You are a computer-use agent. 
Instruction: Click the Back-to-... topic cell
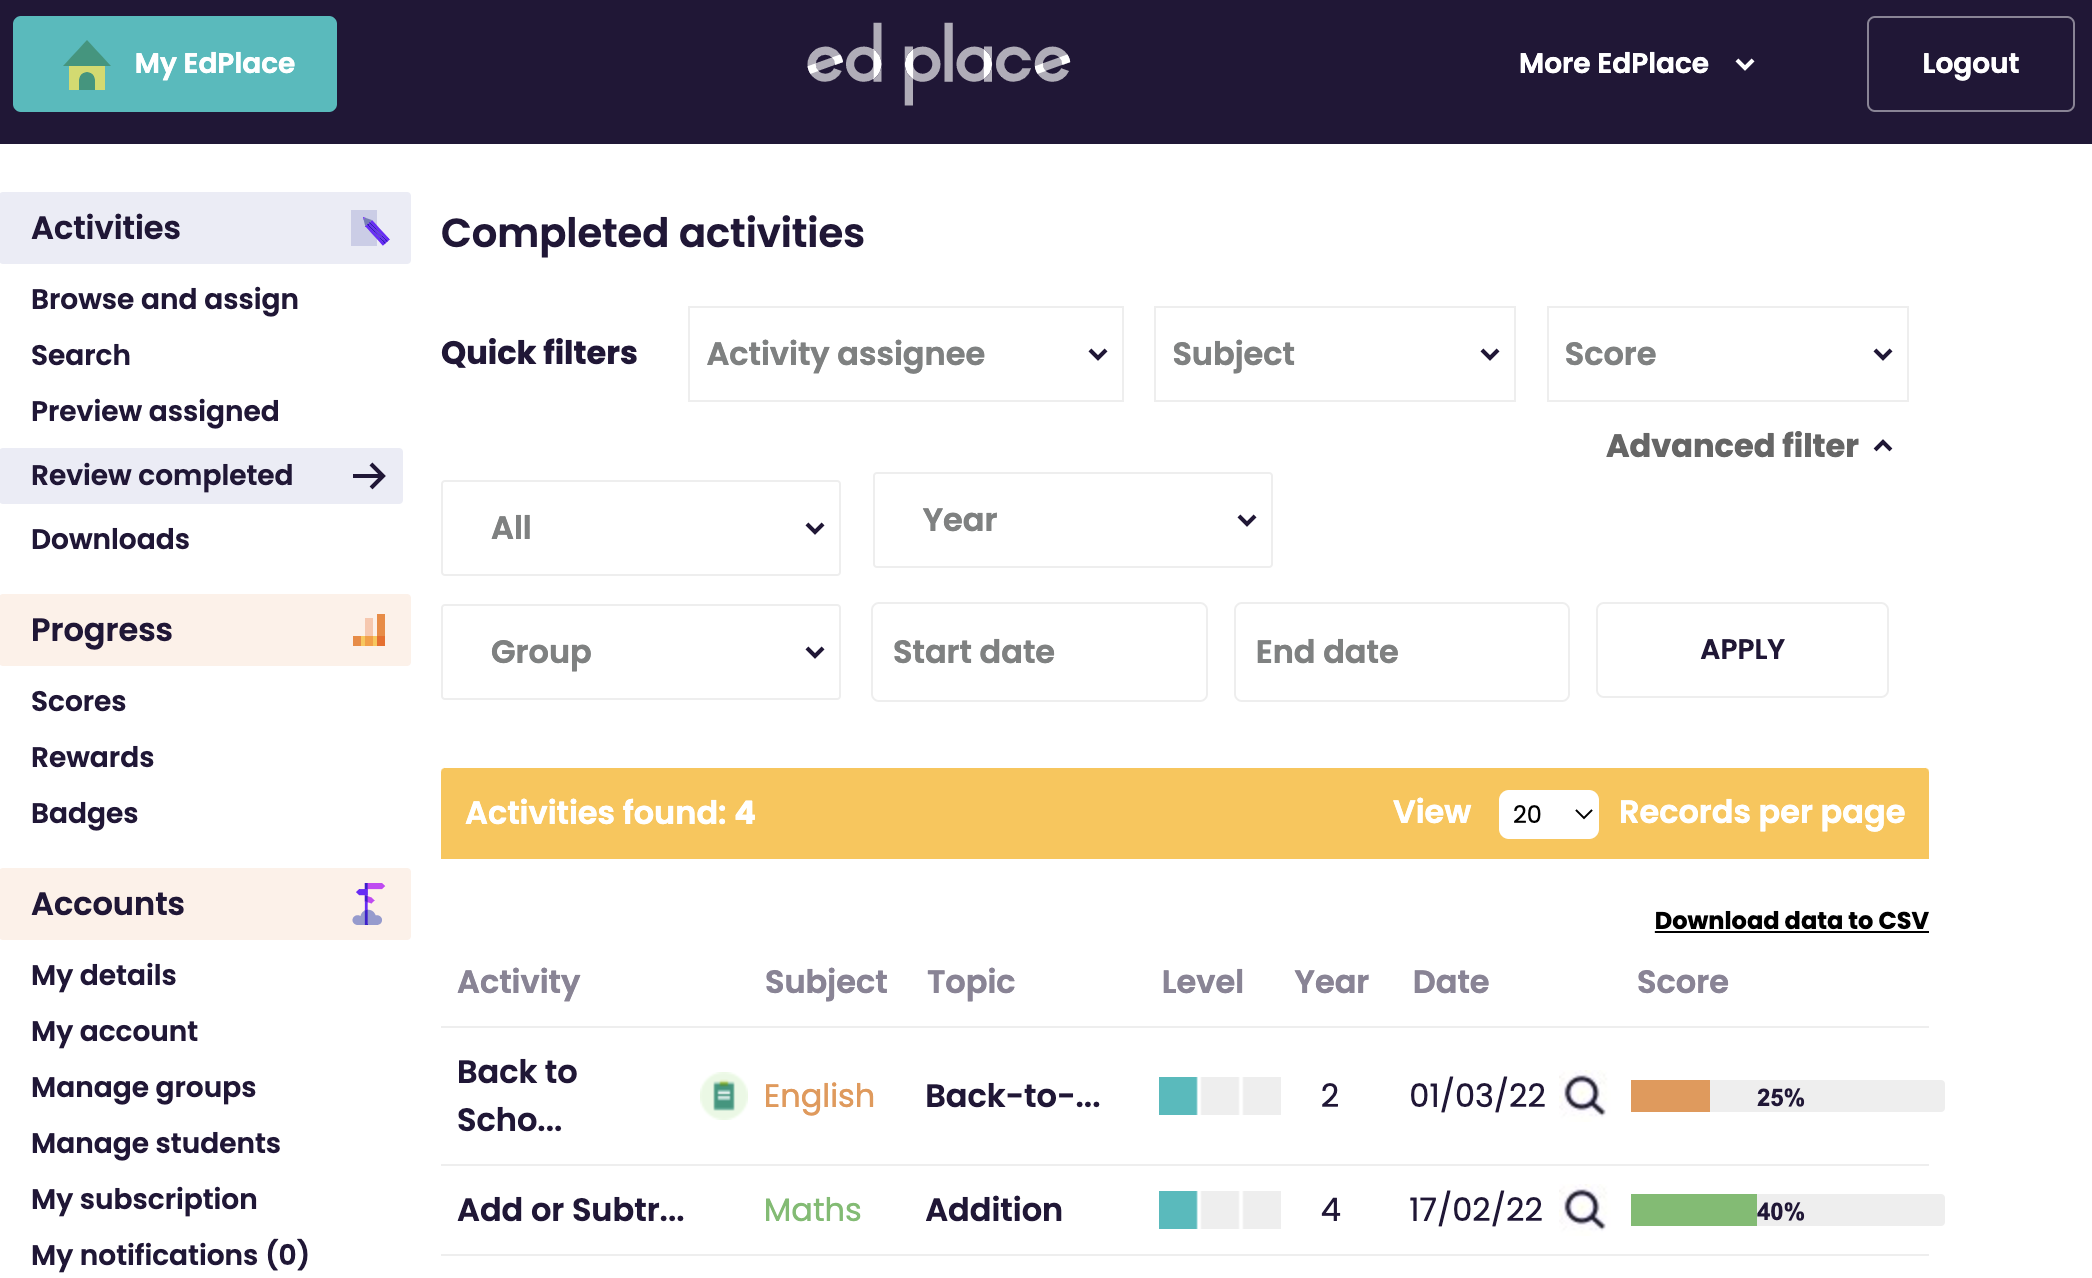point(1013,1096)
